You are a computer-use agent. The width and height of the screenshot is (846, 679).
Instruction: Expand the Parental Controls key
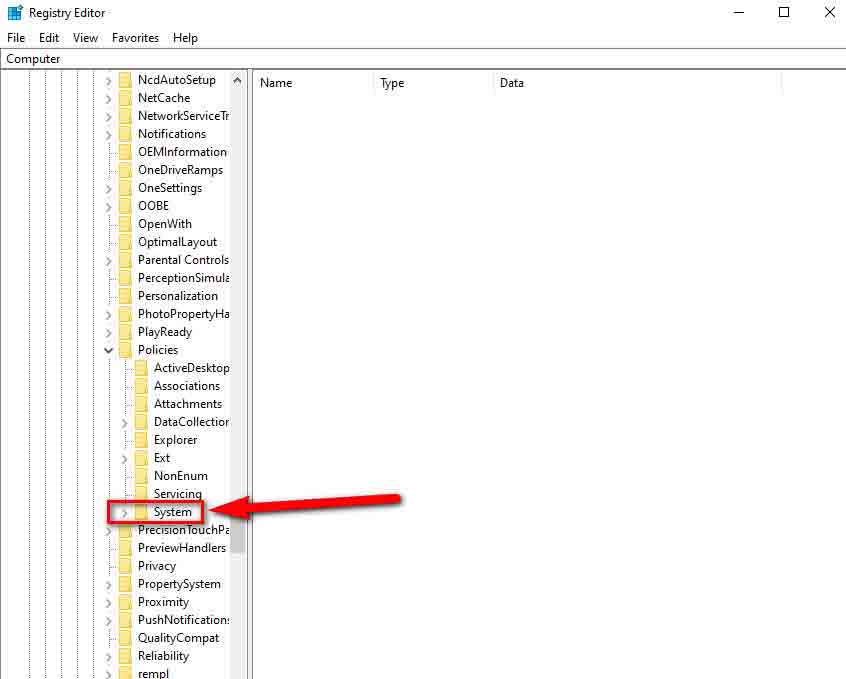108,261
